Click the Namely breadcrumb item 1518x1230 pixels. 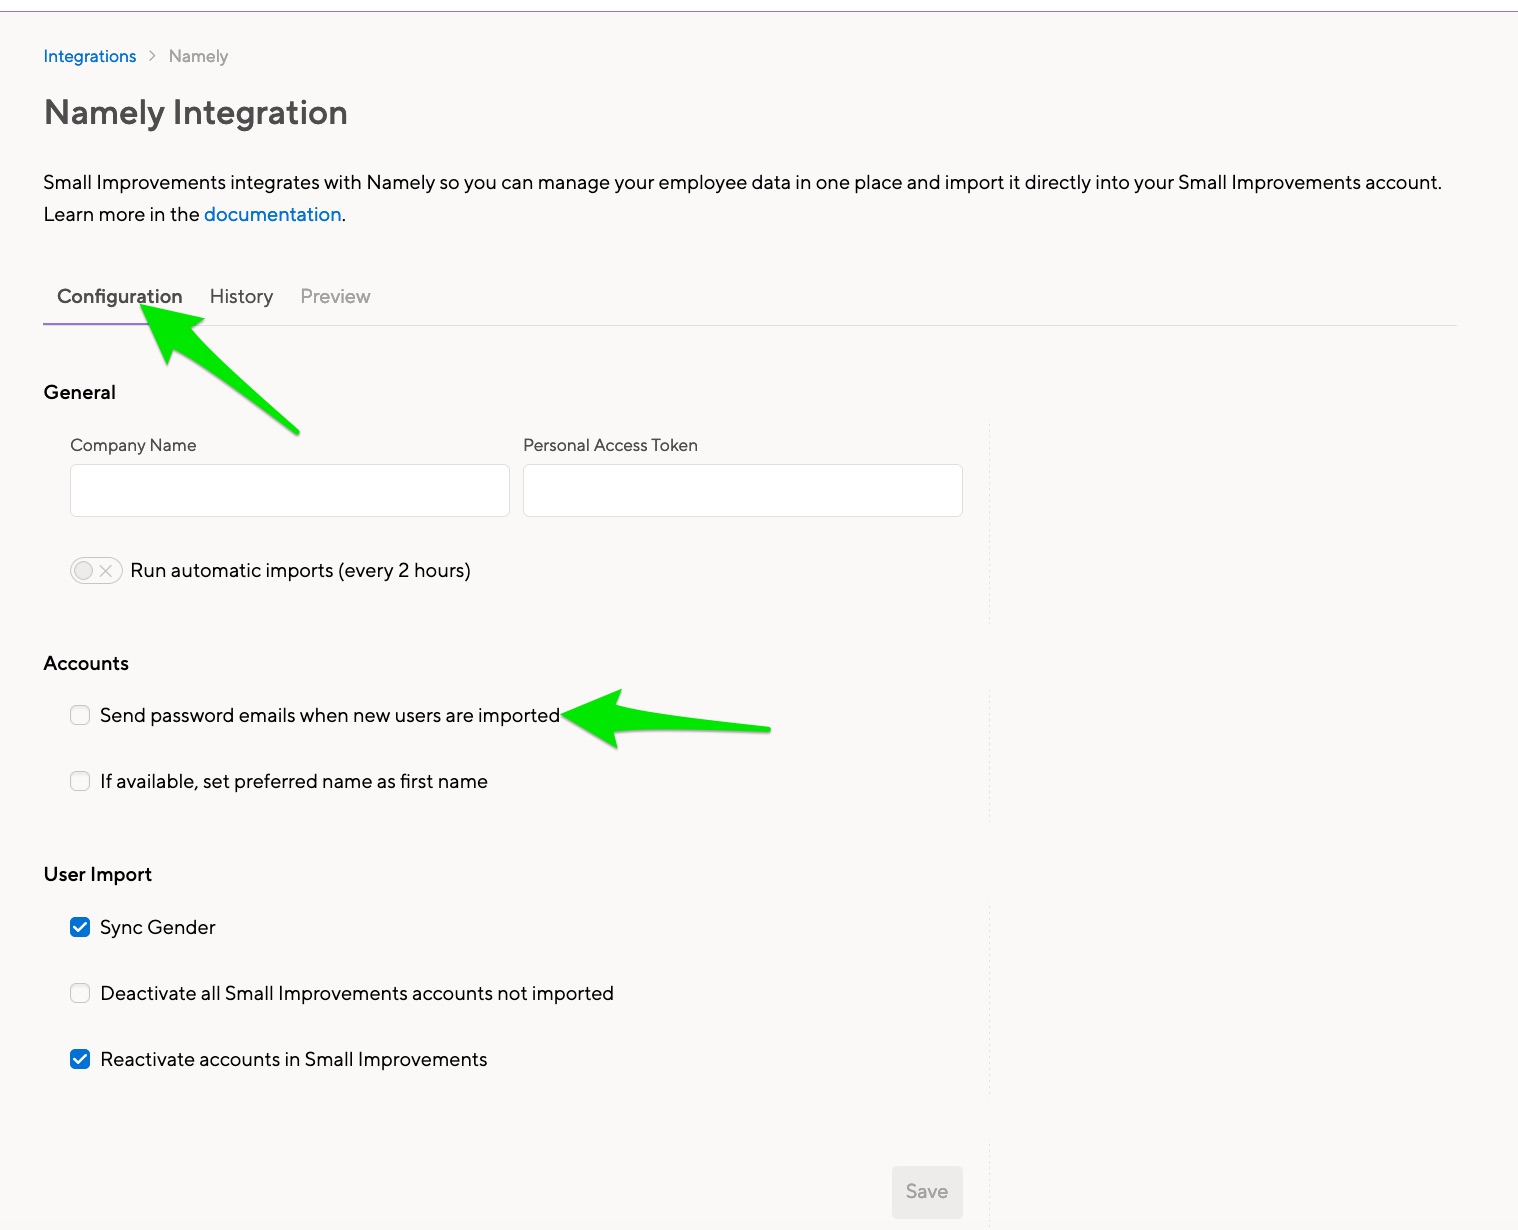[x=197, y=56]
